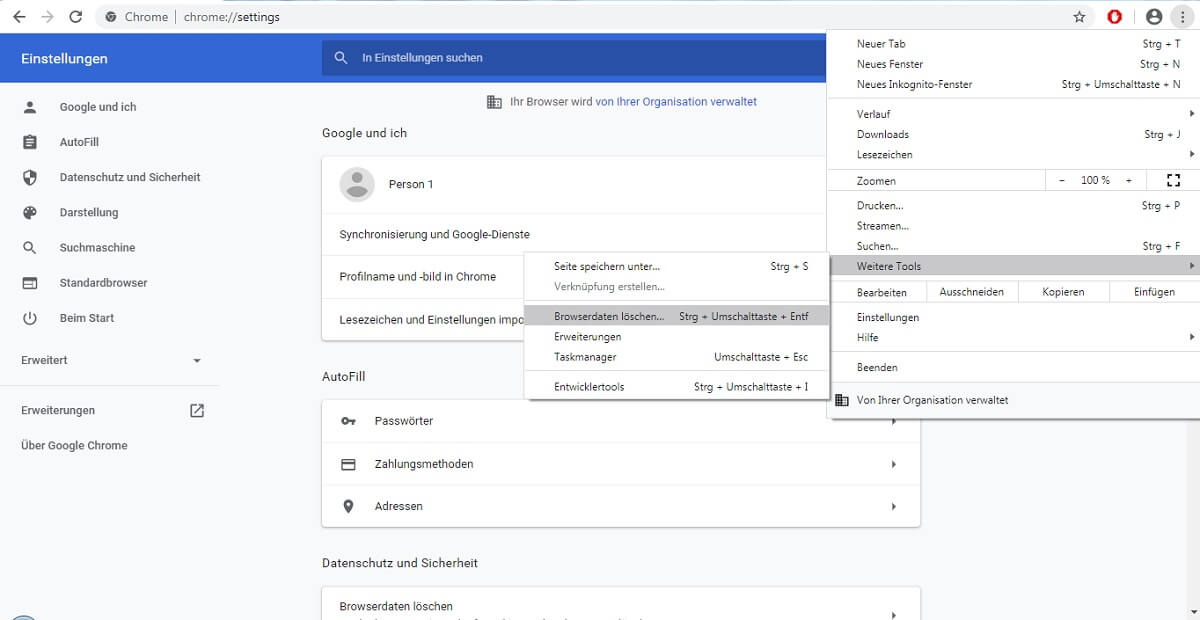Open the Hilfe submenu
The width and height of the screenshot is (1200, 620).
(1013, 337)
